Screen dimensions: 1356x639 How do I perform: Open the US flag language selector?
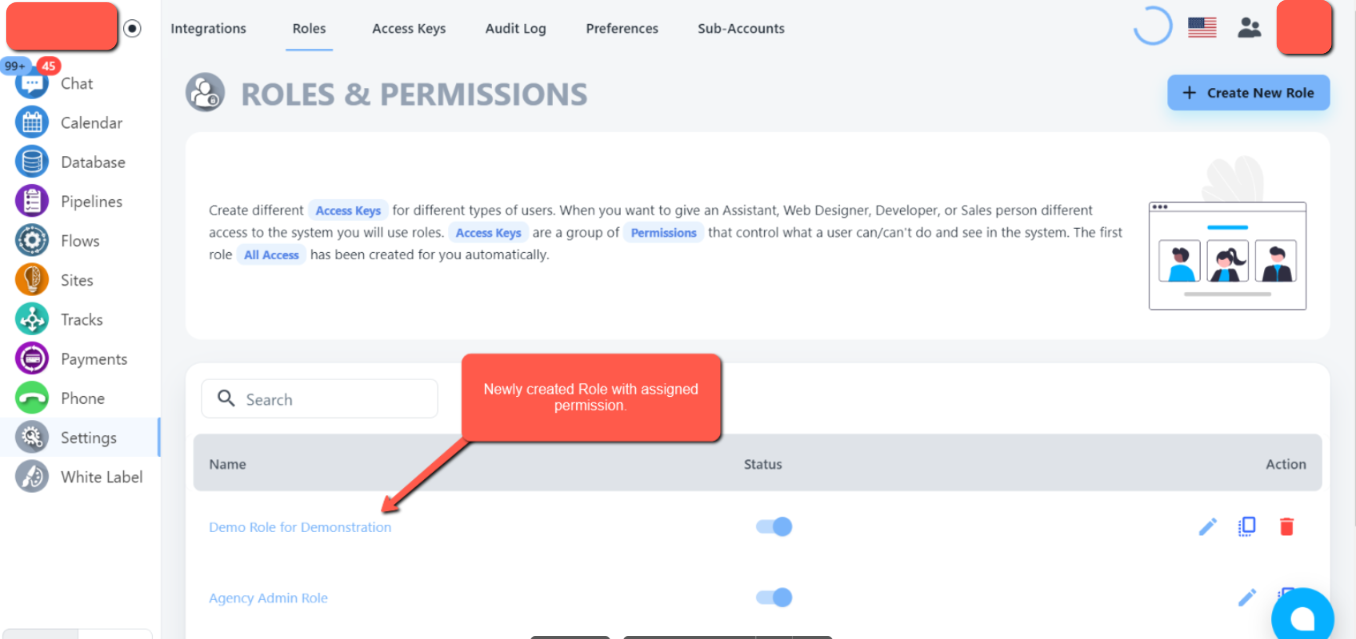tap(1202, 28)
